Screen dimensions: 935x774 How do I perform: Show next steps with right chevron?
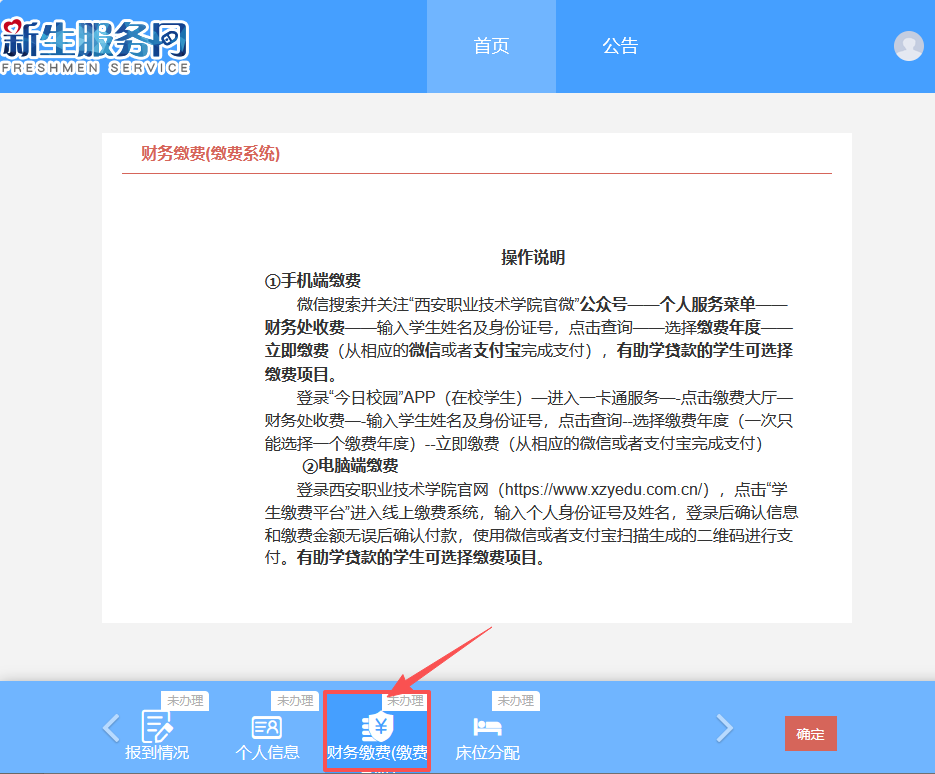point(724,728)
